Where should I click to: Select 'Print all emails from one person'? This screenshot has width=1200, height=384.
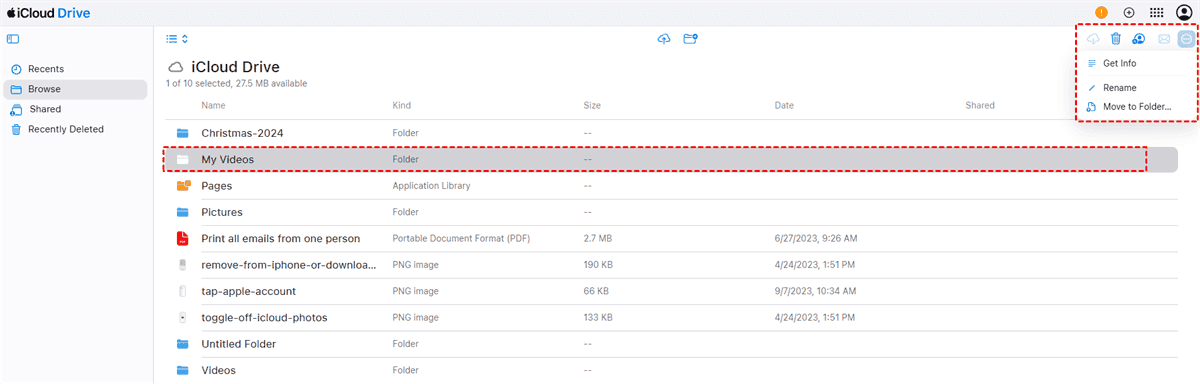click(x=281, y=238)
